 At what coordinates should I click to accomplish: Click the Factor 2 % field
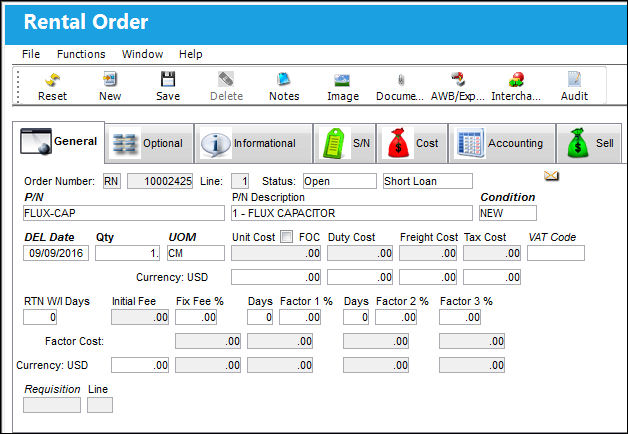click(x=396, y=317)
